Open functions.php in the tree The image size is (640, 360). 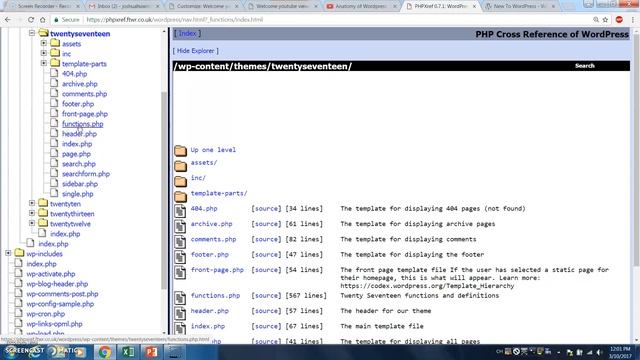click(x=82, y=124)
